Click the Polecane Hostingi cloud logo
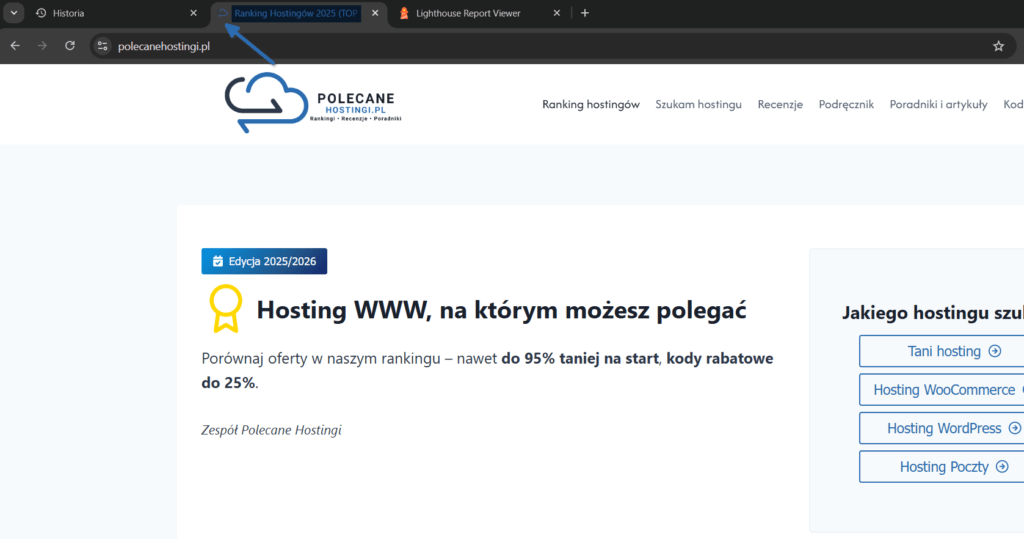The width and height of the screenshot is (1024, 539). pyautogui.click(x=312, y=103)
